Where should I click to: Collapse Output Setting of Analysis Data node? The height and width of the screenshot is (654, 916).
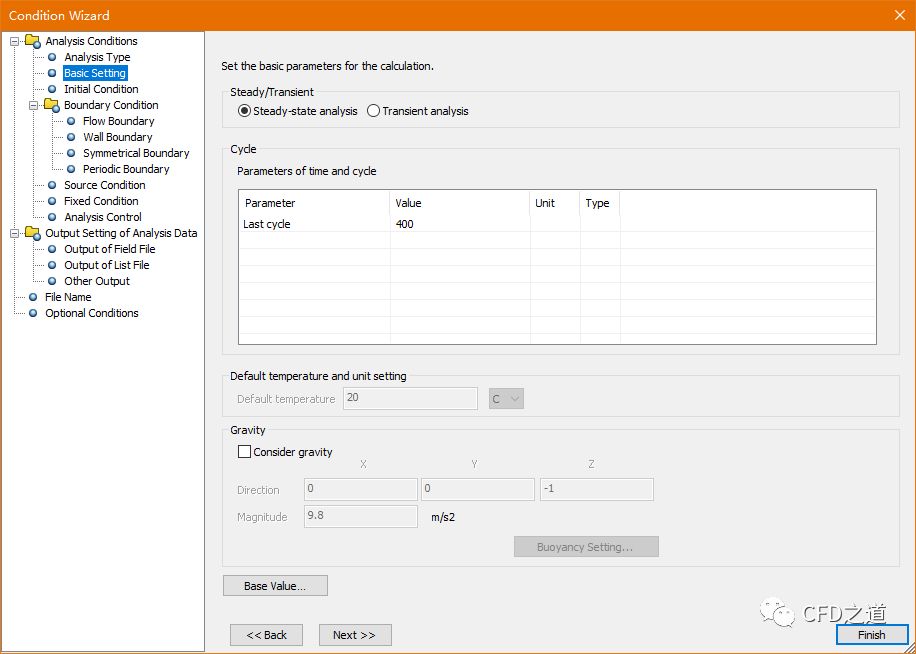[x=15, y=233]
